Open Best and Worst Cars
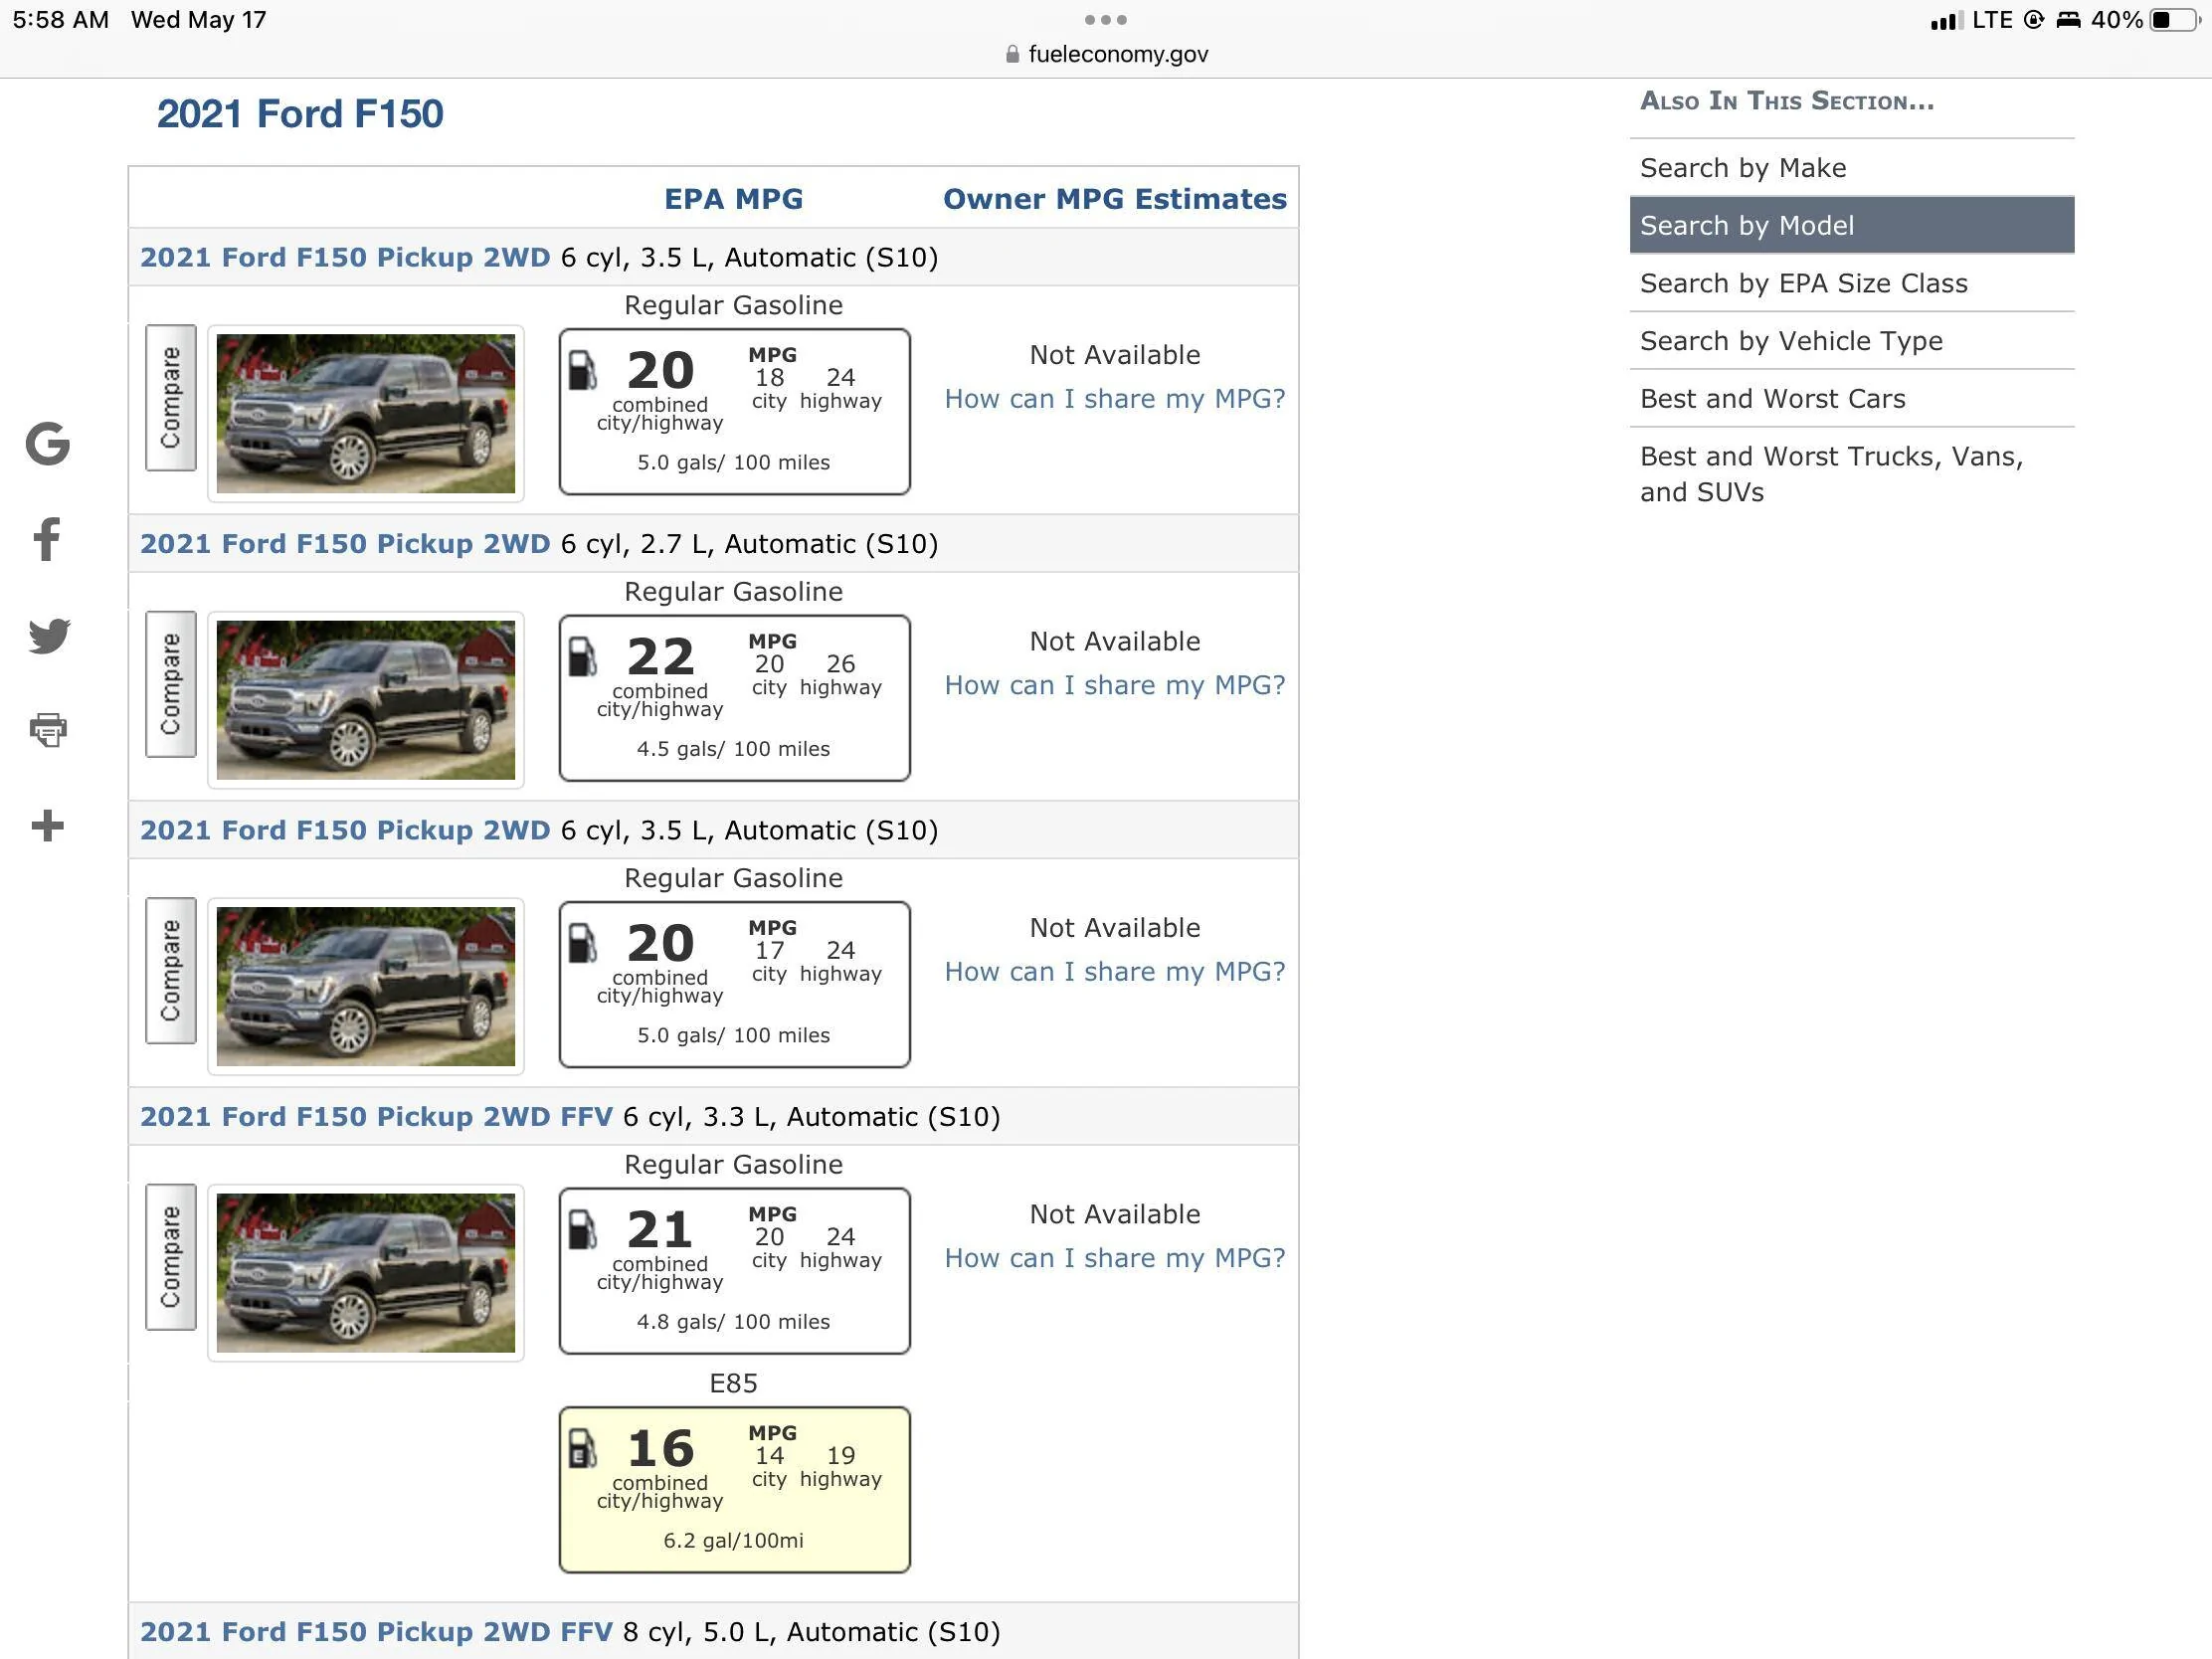The width and height of the screenshot is (2212, 1659). coord(1852,399)
